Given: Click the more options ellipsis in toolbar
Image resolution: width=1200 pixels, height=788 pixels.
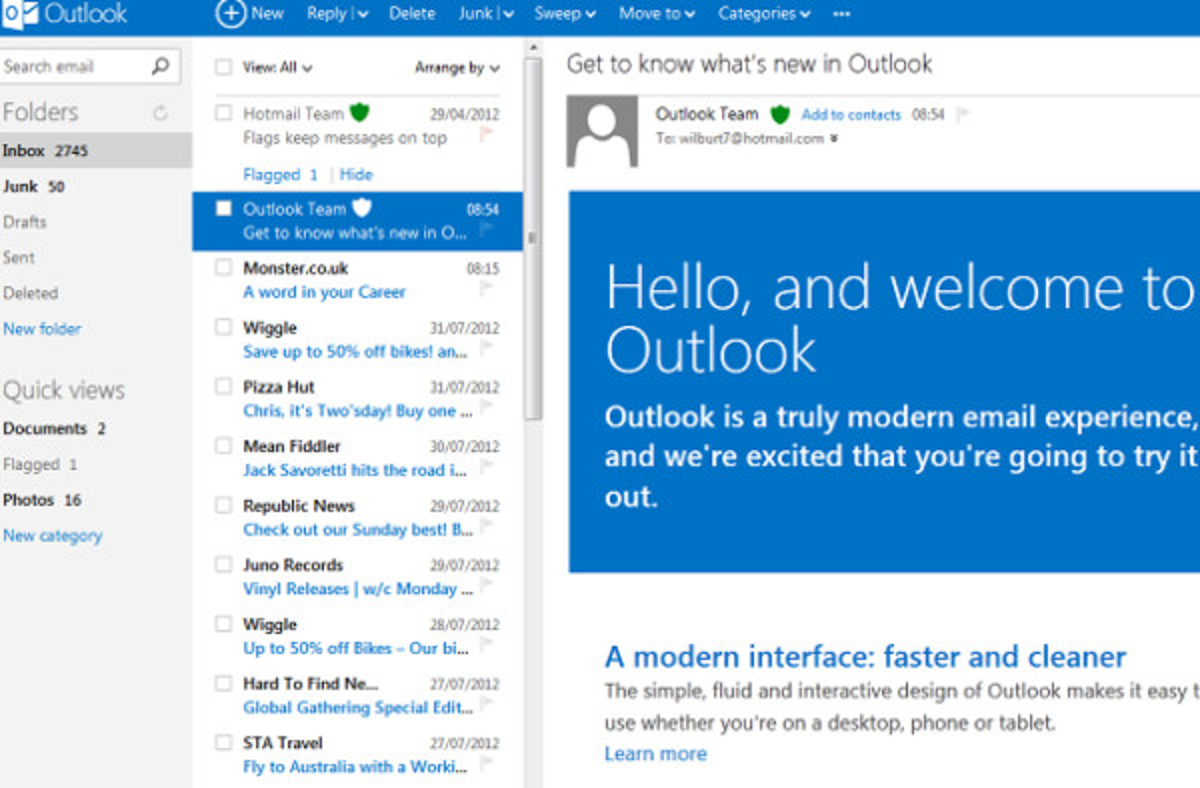Looking at the screenshot, I should tap(841, 14).
